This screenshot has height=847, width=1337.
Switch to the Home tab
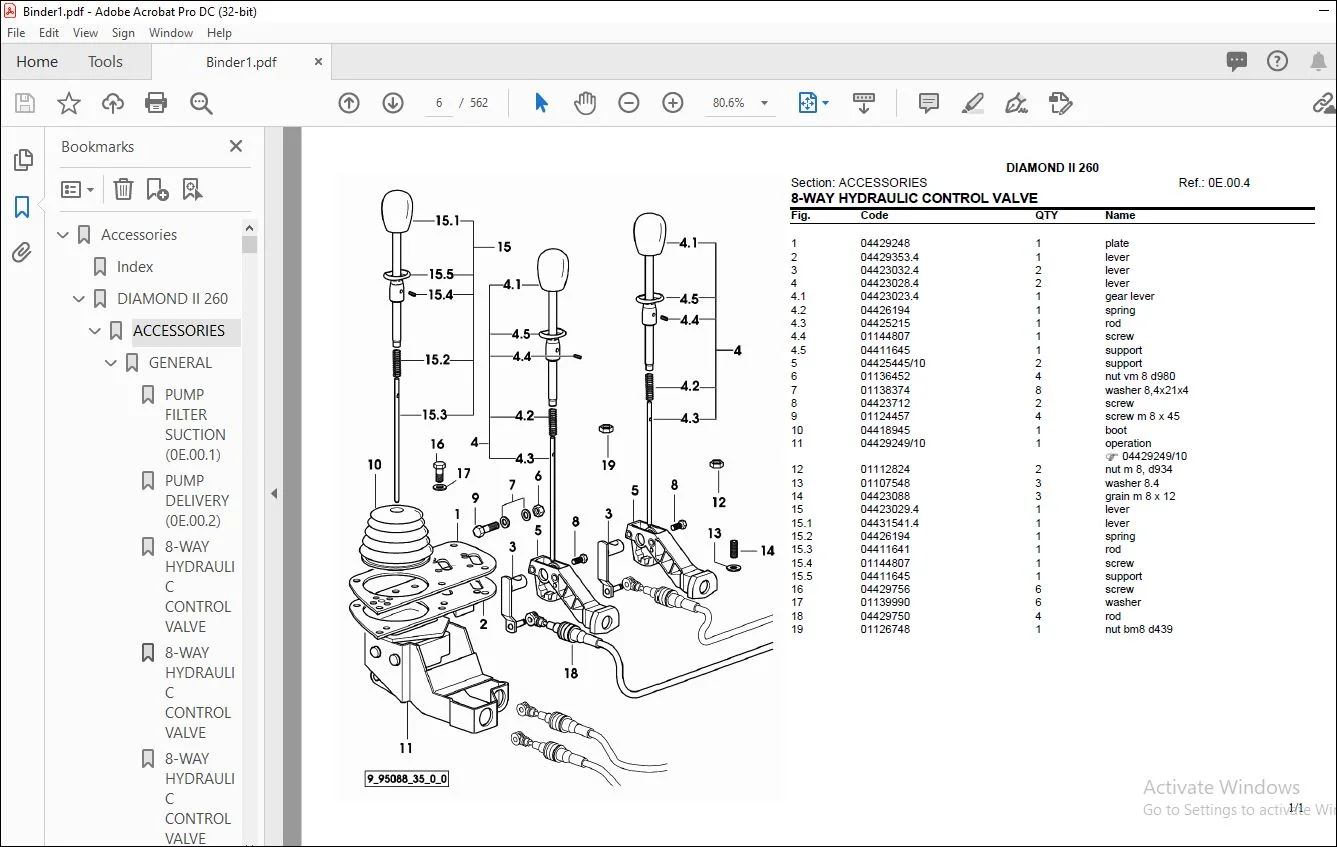[x=37, y=62]
